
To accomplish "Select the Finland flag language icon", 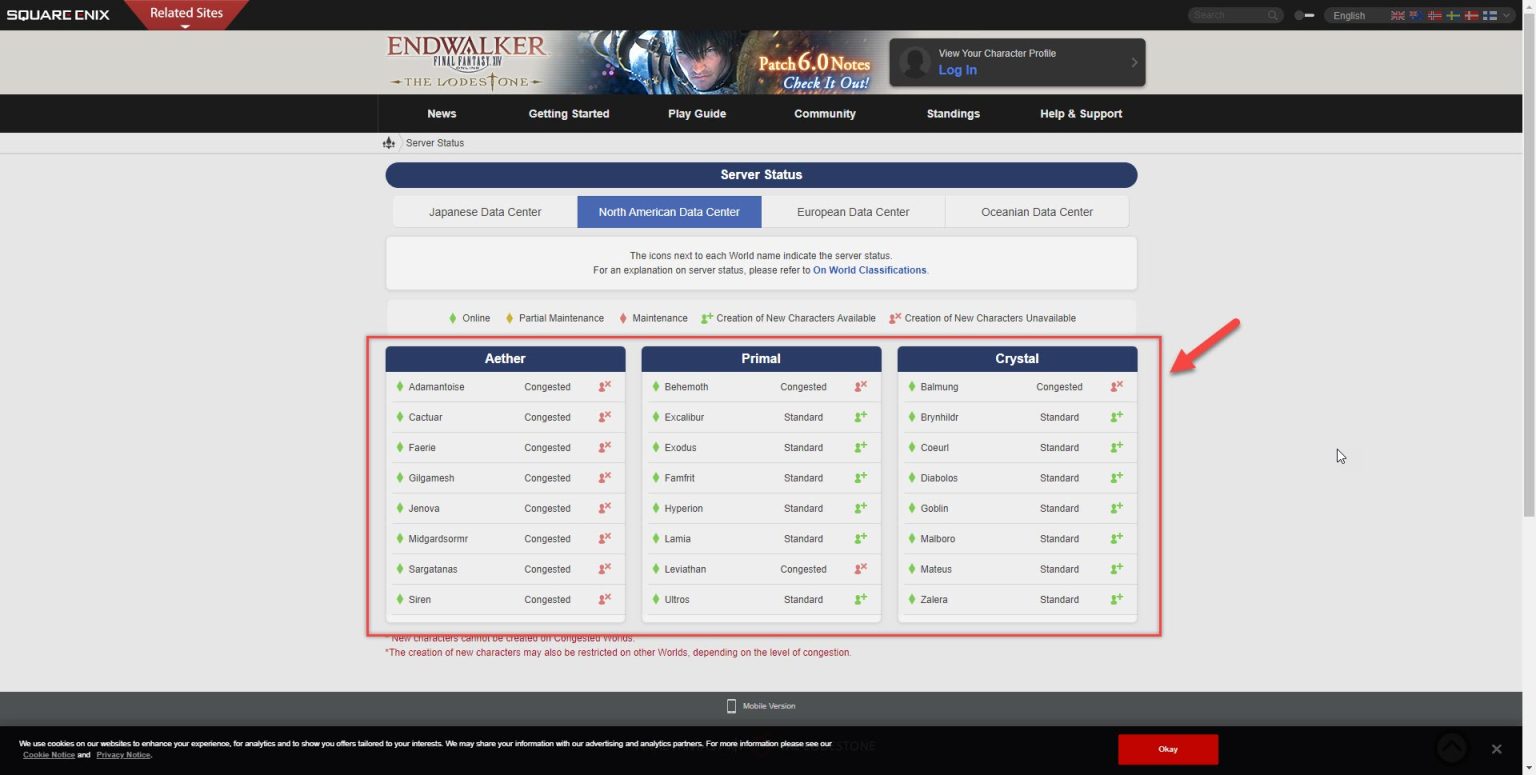I will click(1490, 15).
